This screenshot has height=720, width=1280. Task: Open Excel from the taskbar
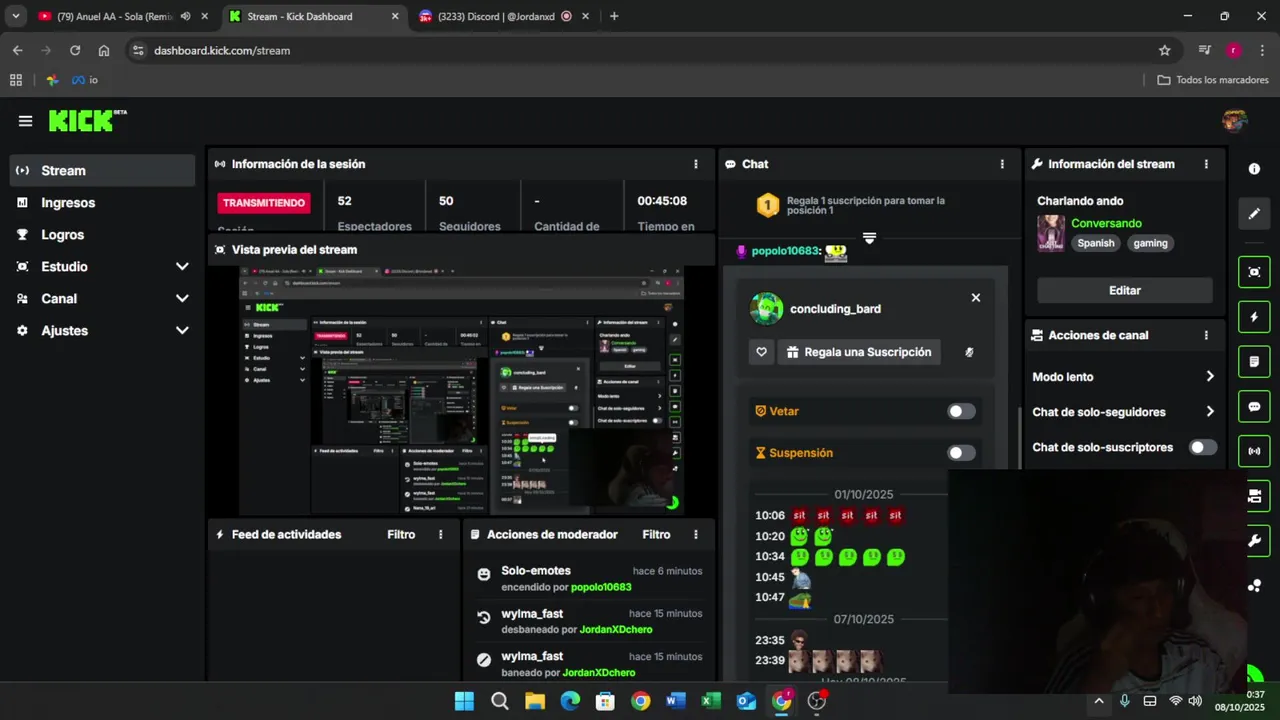coord(711,701)
